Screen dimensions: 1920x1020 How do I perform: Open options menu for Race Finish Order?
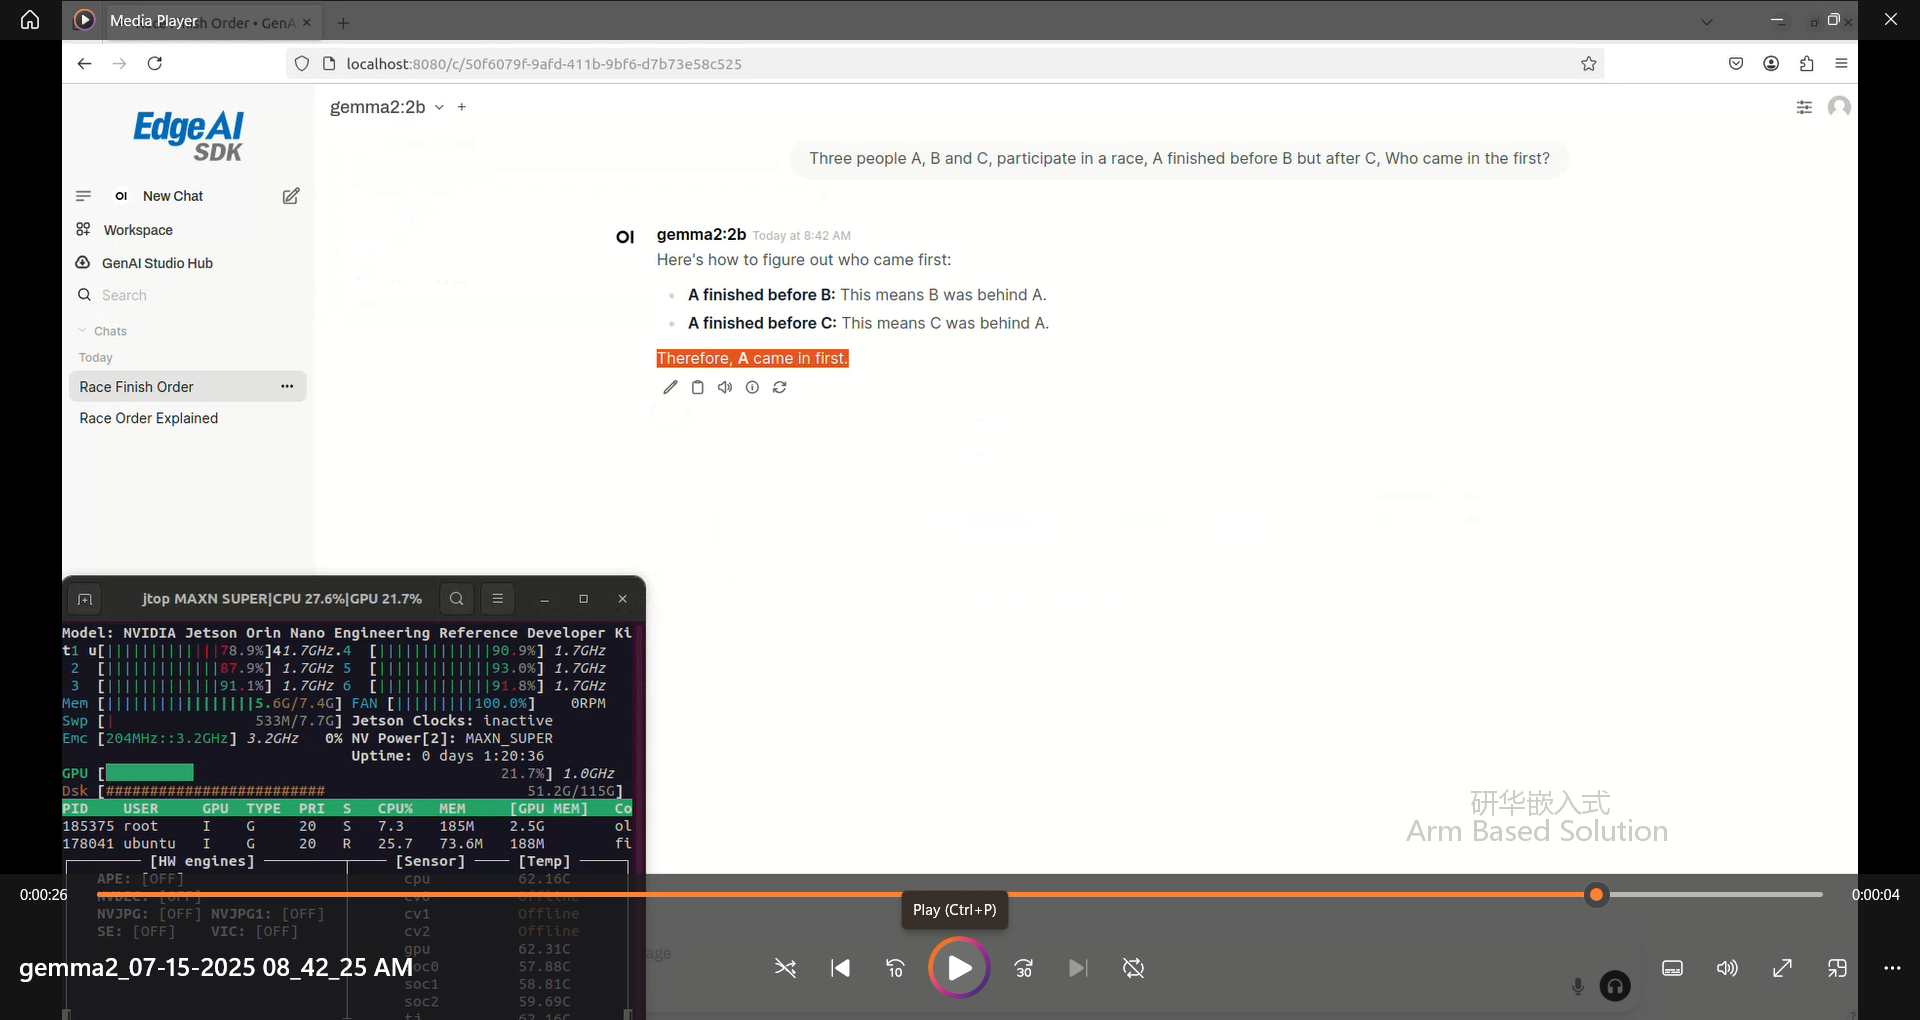287,386
